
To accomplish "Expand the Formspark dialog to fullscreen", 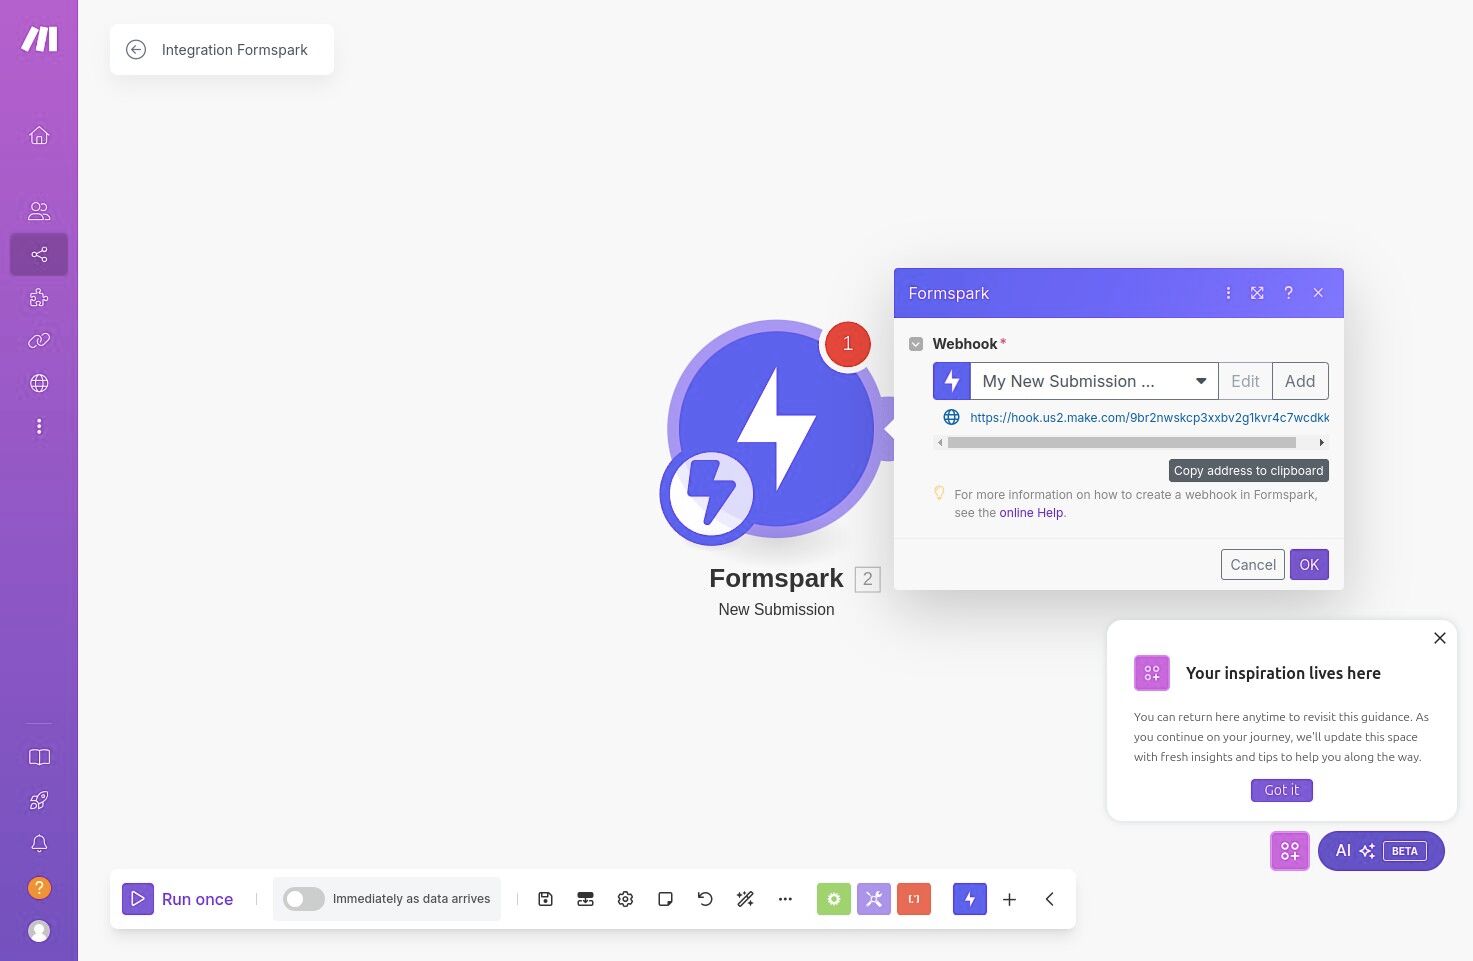I will pyautogui.click(x=1257, y=293).
